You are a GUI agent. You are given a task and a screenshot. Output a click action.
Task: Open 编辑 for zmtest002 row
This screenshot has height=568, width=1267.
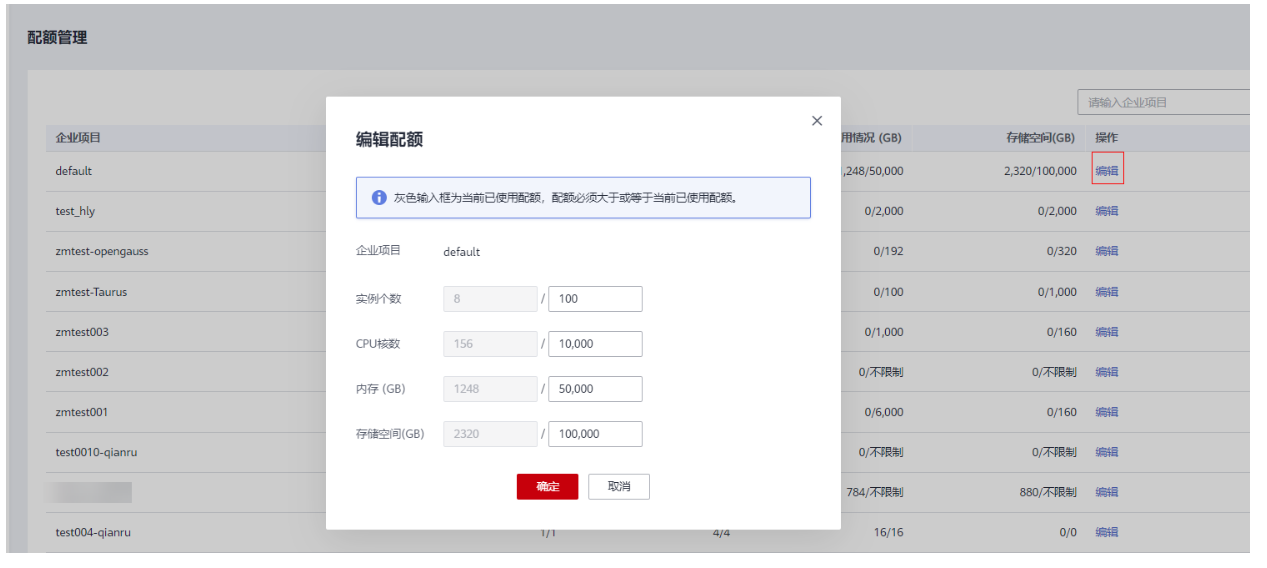(x=1107, y=372)
